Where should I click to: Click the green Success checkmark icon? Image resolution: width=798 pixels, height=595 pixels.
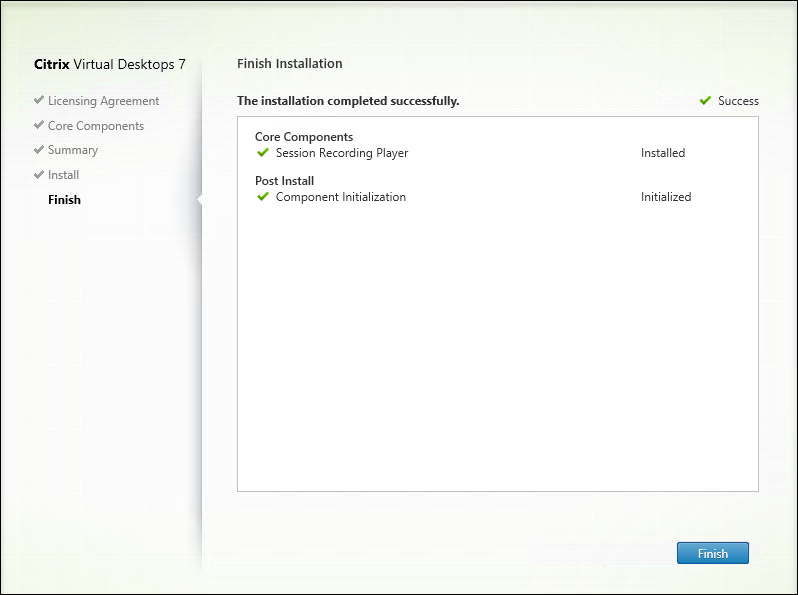pos(705,101)
